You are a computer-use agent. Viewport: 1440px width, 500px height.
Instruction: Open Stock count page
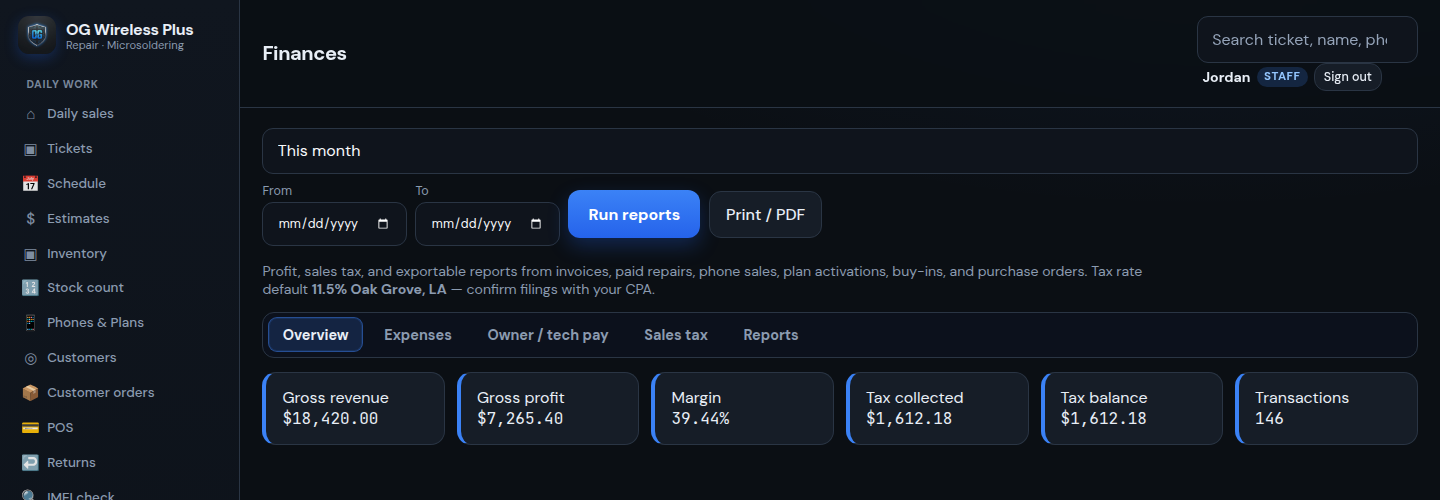pos(120,288)
